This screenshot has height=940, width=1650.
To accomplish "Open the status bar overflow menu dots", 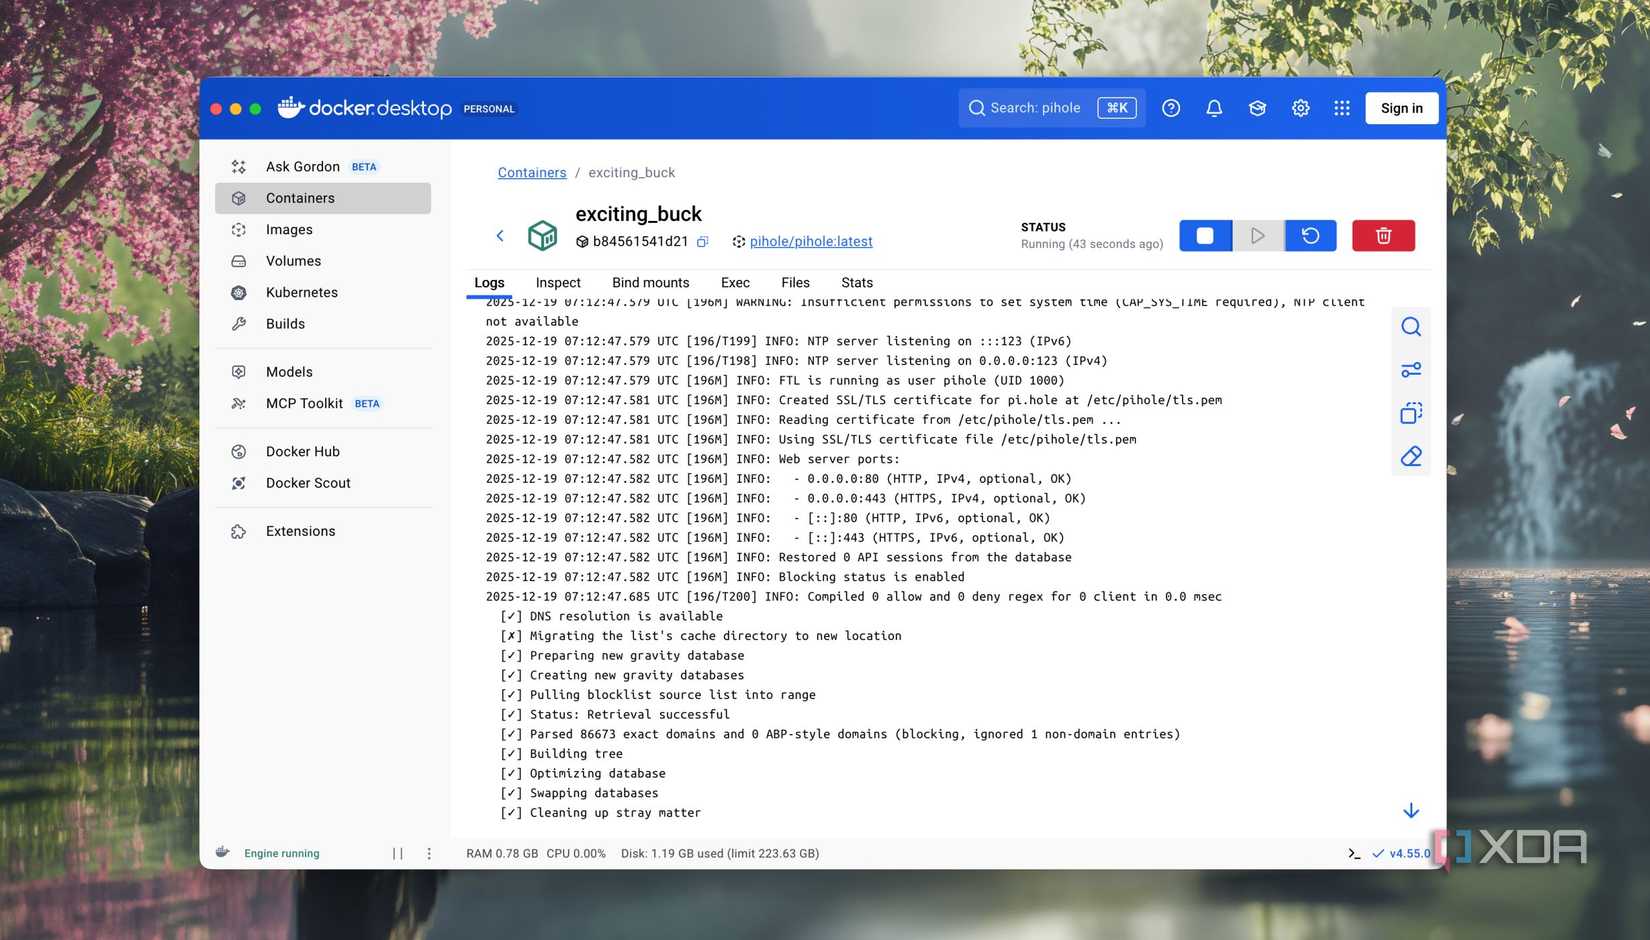I will coord(429,853).
